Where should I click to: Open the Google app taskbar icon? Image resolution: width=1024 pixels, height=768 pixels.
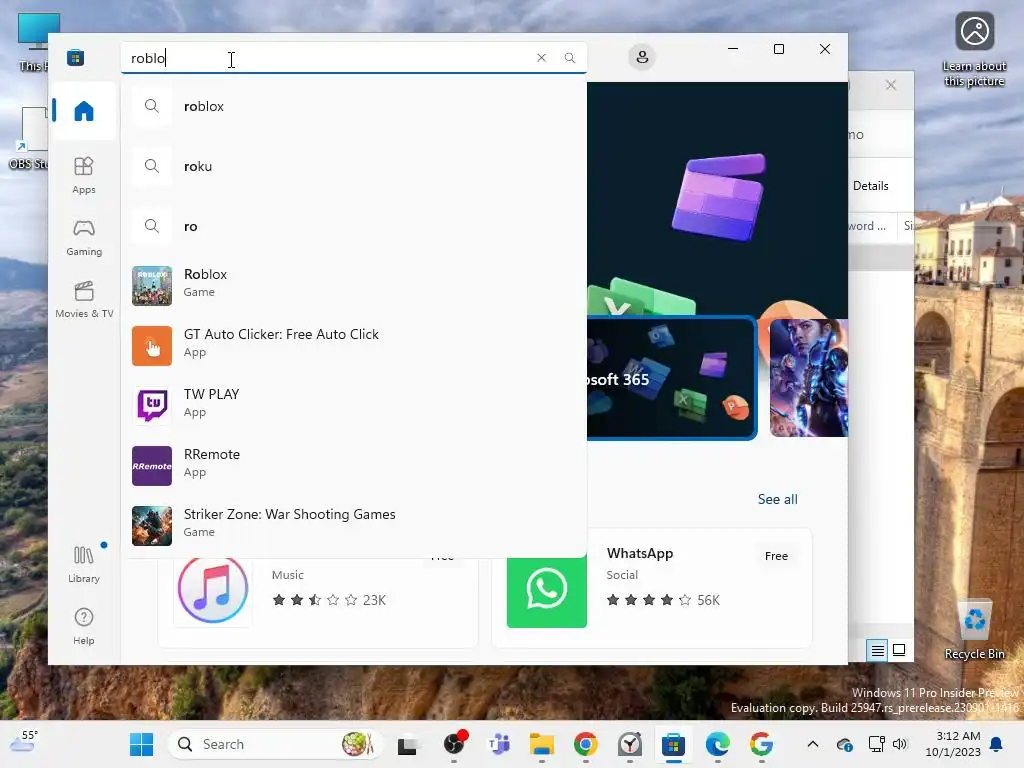coord(761,744)
